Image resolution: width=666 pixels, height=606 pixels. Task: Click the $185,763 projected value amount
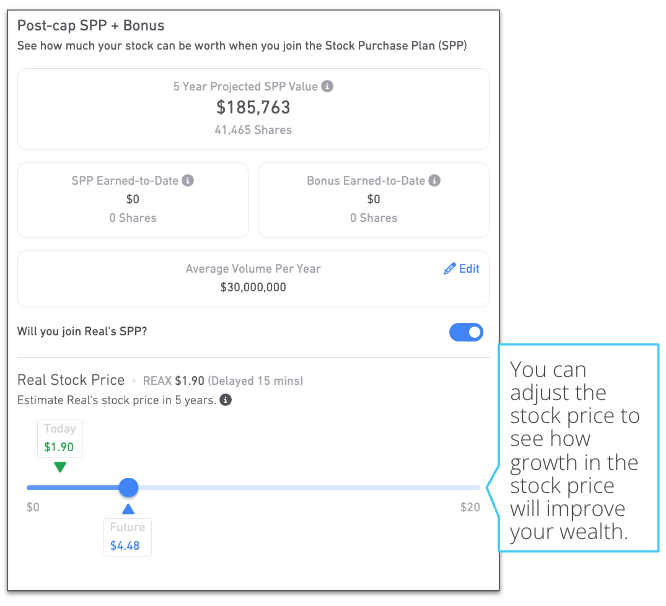tap(253, 107)
